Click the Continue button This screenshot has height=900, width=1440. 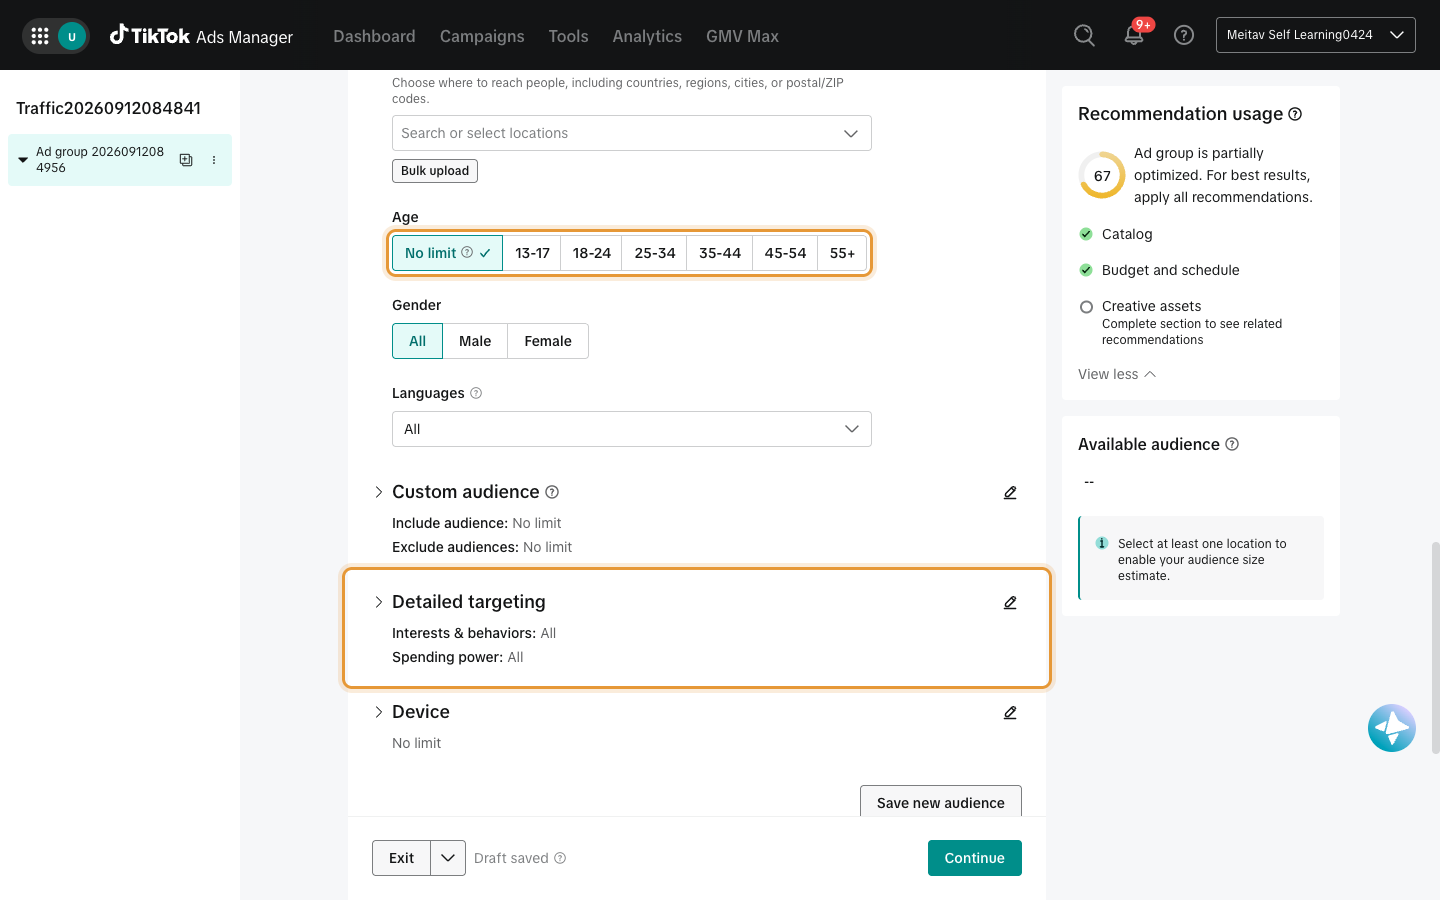pos(975,858)
